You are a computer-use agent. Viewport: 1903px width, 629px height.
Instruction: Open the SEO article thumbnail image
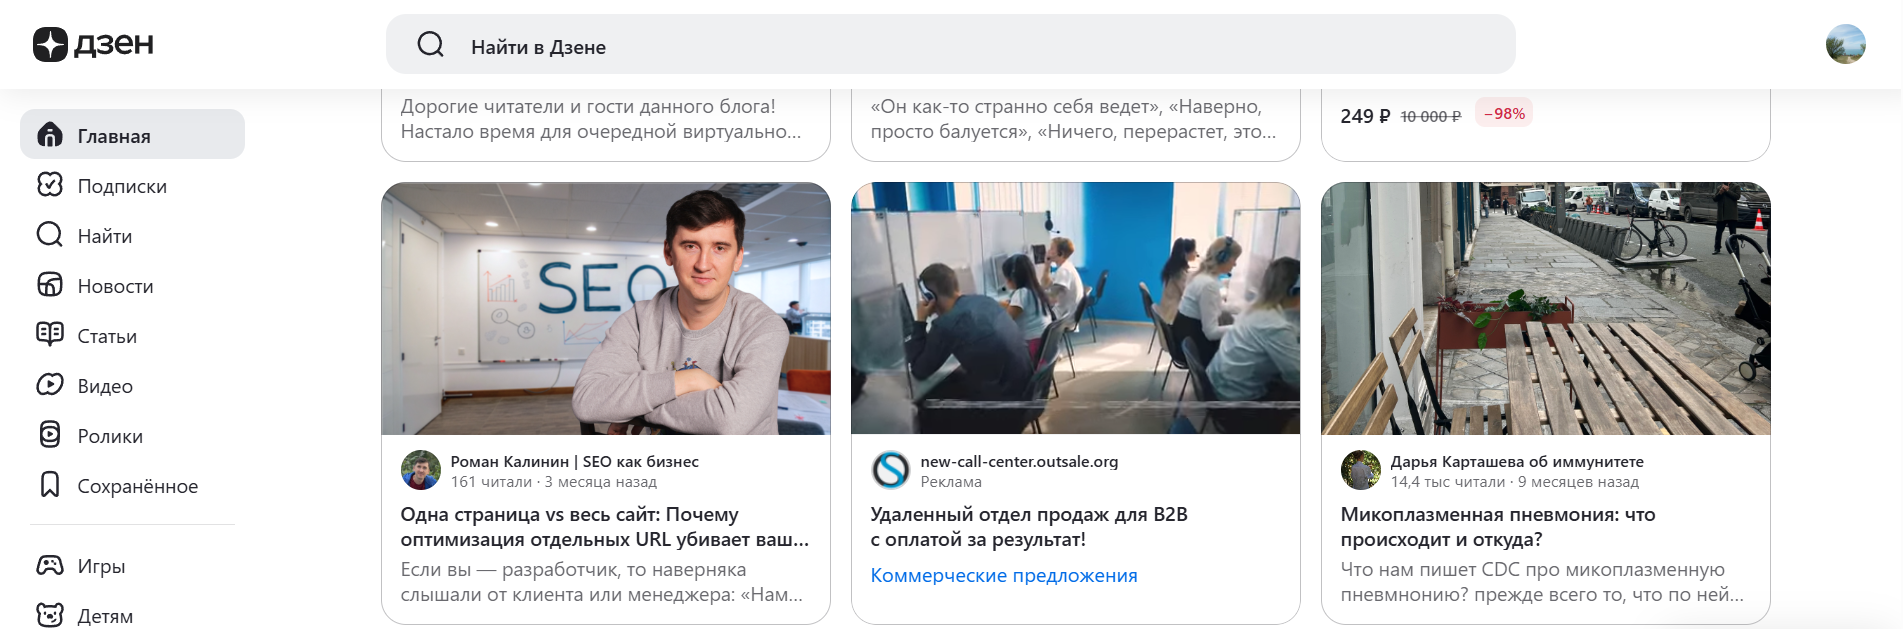(606, 308)
